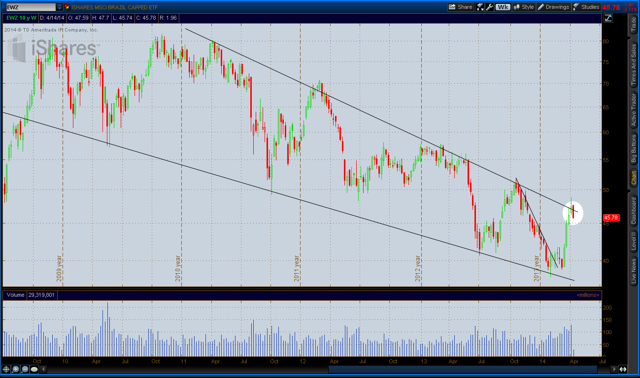Image resolution: width=640 pixels, height=378 pixels.
Task: Open the Studies button
Action: pos(586,7)
